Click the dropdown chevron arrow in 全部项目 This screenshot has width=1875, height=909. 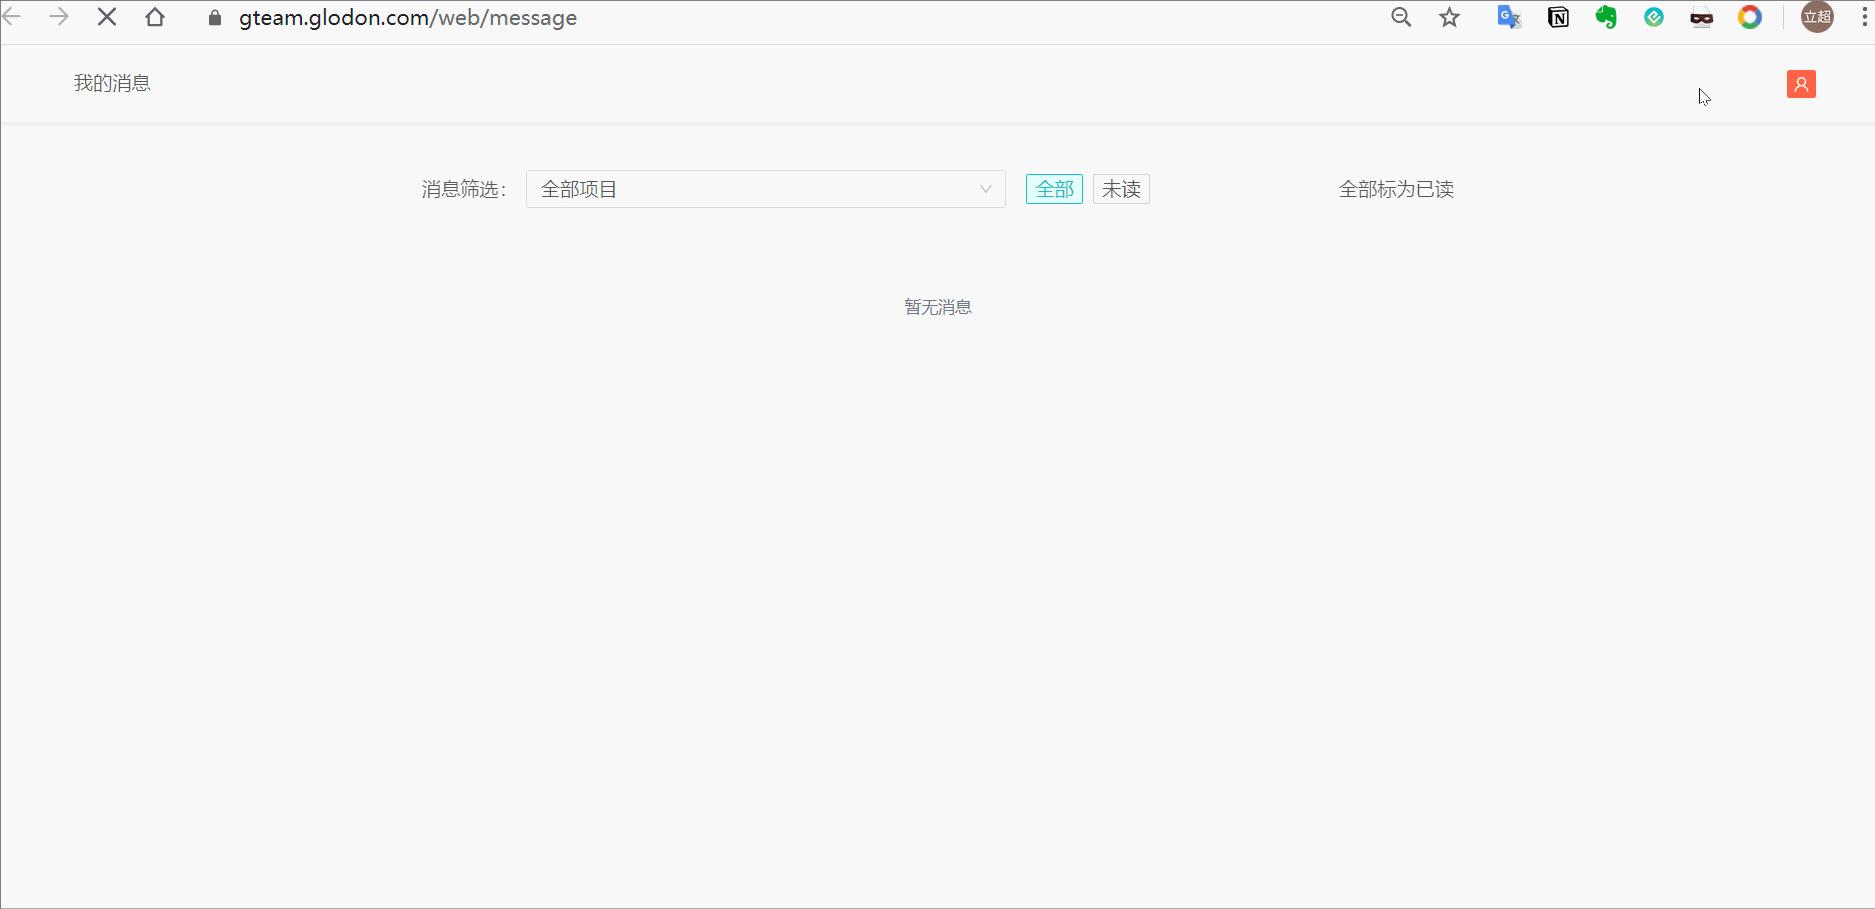pyautogui.click(x=985, y=189)
